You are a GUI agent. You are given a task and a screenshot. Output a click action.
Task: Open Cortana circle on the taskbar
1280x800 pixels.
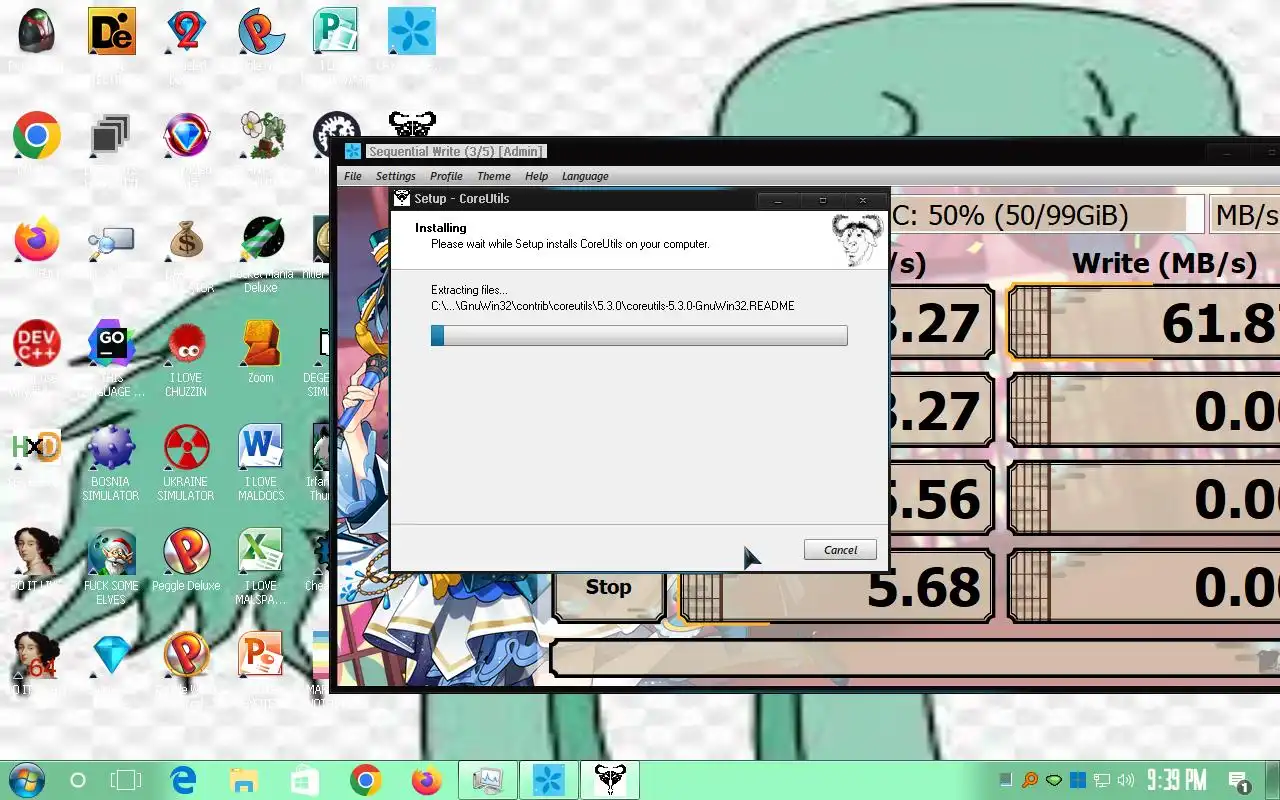pyautogui.click(x=78, y=780)
